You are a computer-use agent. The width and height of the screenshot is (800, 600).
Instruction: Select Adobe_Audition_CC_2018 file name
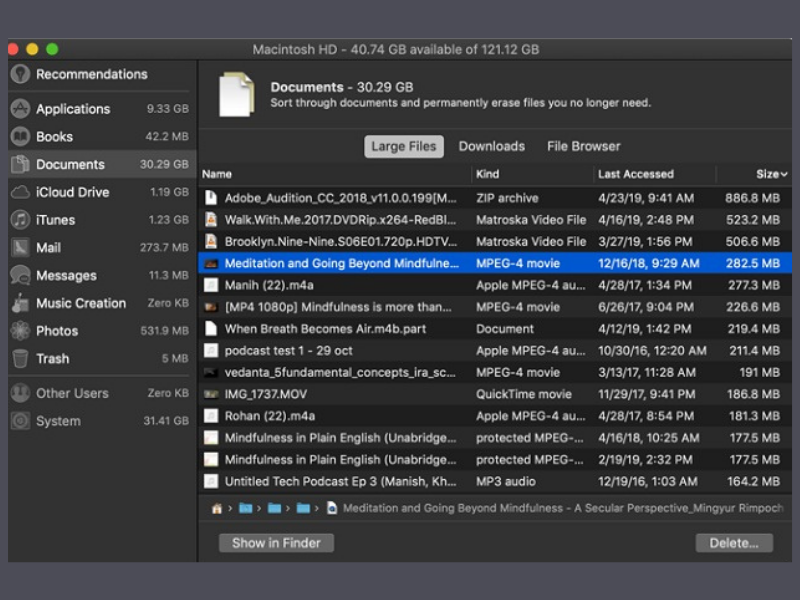click(341, 198)
